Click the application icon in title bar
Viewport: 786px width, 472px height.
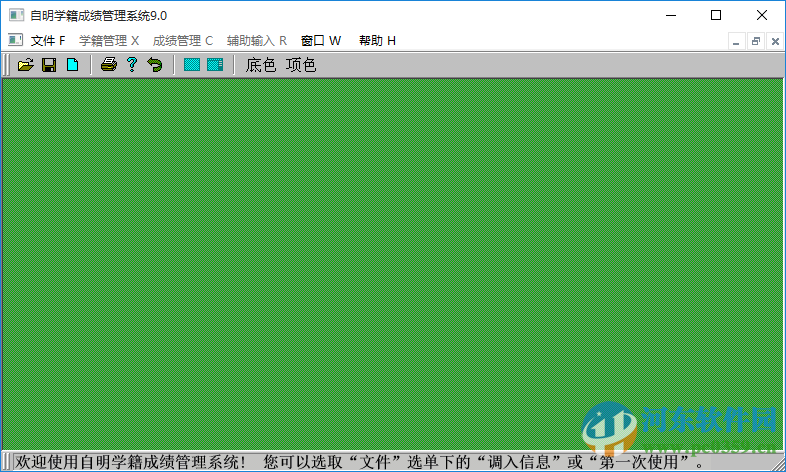pyautogui.click(x=16, y=15)
